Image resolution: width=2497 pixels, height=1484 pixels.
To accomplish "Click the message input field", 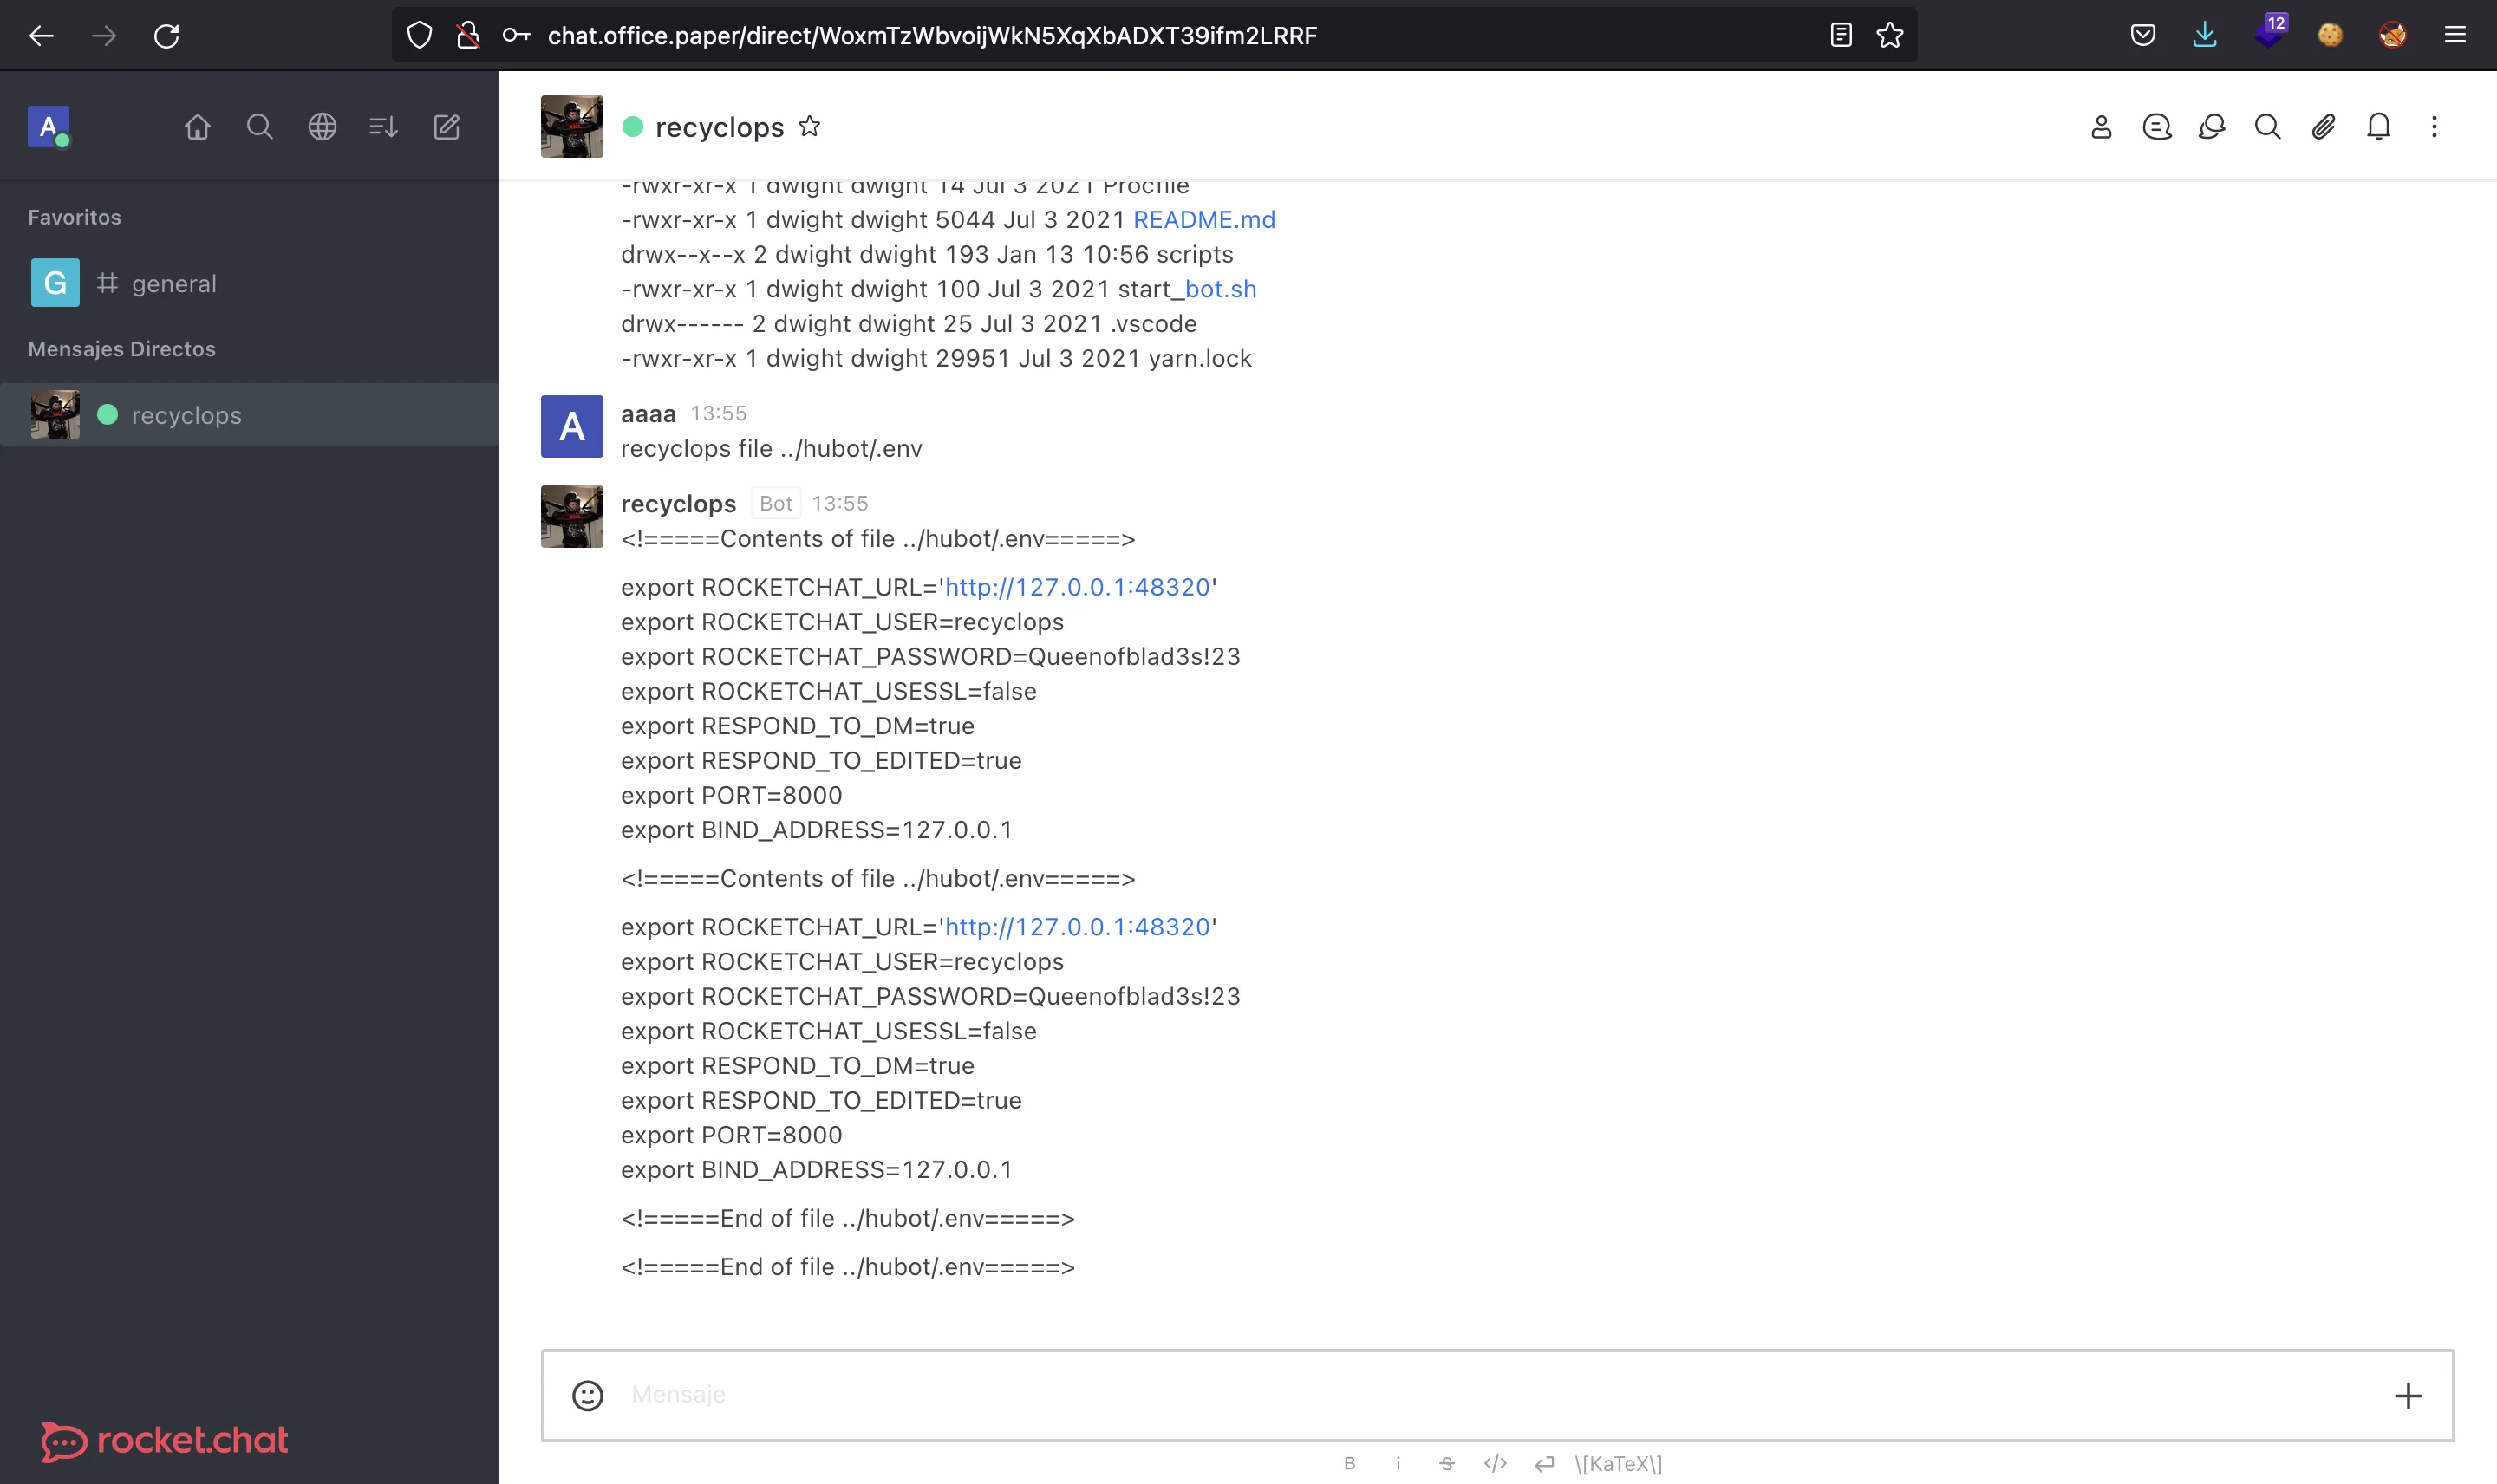I will point(1498,1394).
